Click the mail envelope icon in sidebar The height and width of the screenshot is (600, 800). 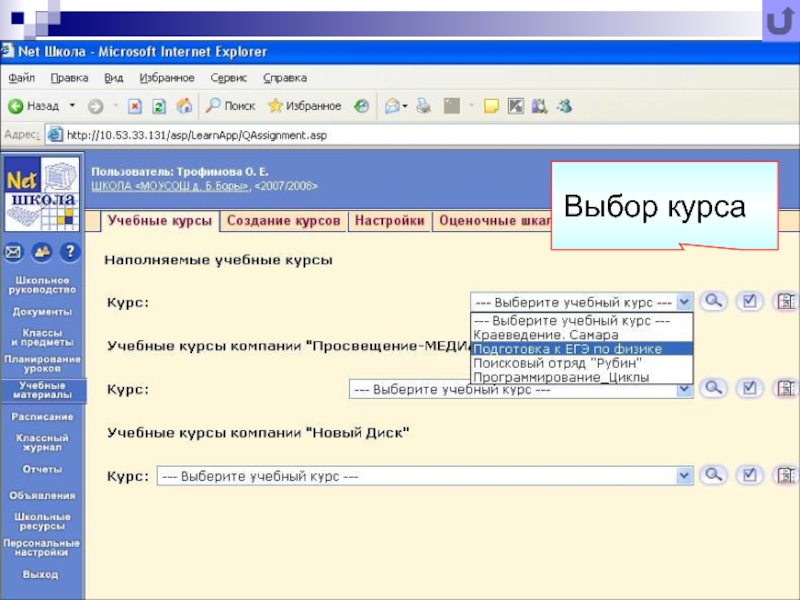[x=14, y=252]
